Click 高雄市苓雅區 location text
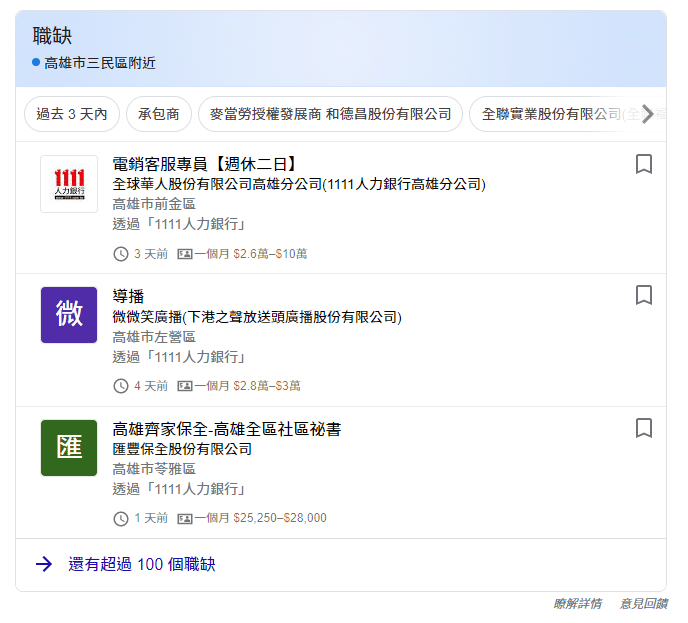Screen dimensions: 688x623 pos(154,469)
